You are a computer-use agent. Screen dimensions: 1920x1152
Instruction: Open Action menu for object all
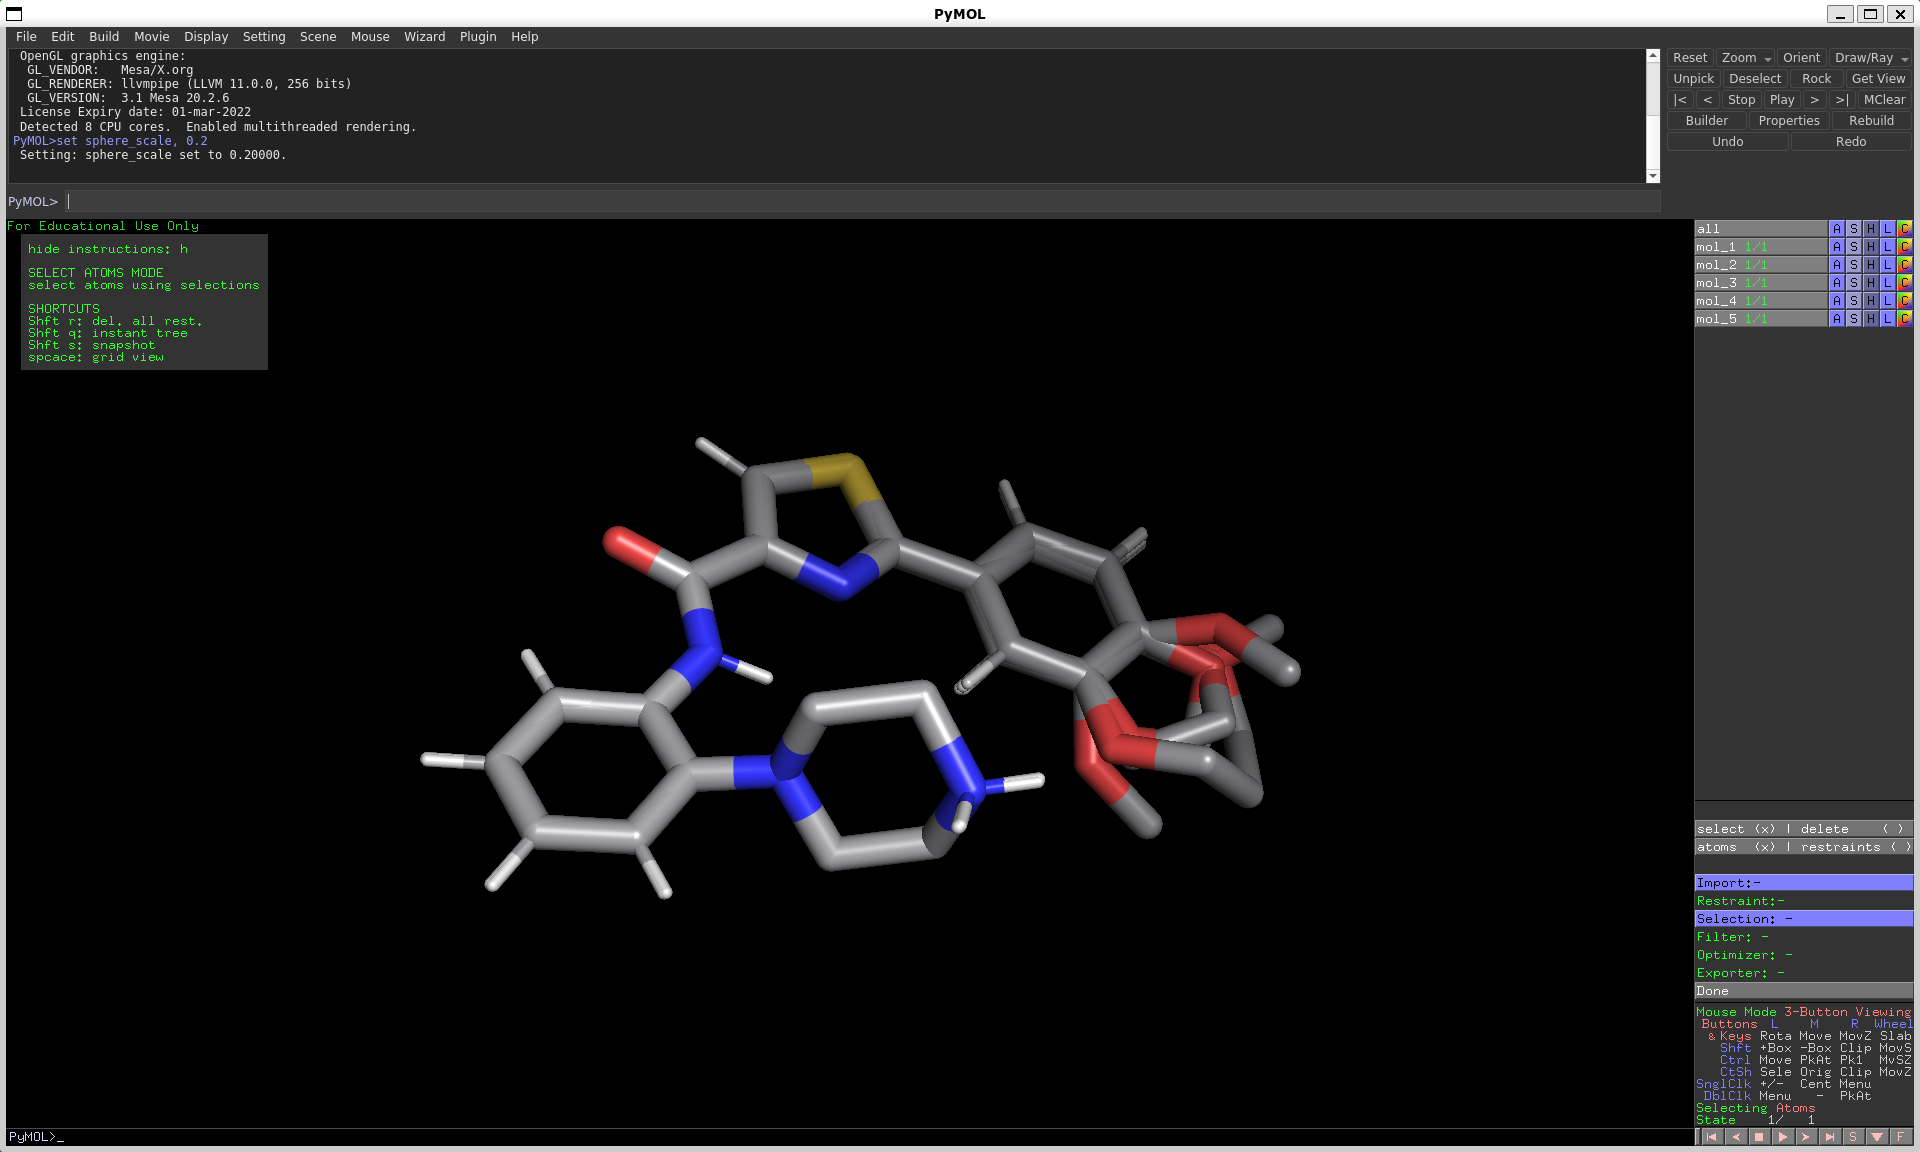click(1837, 229)
